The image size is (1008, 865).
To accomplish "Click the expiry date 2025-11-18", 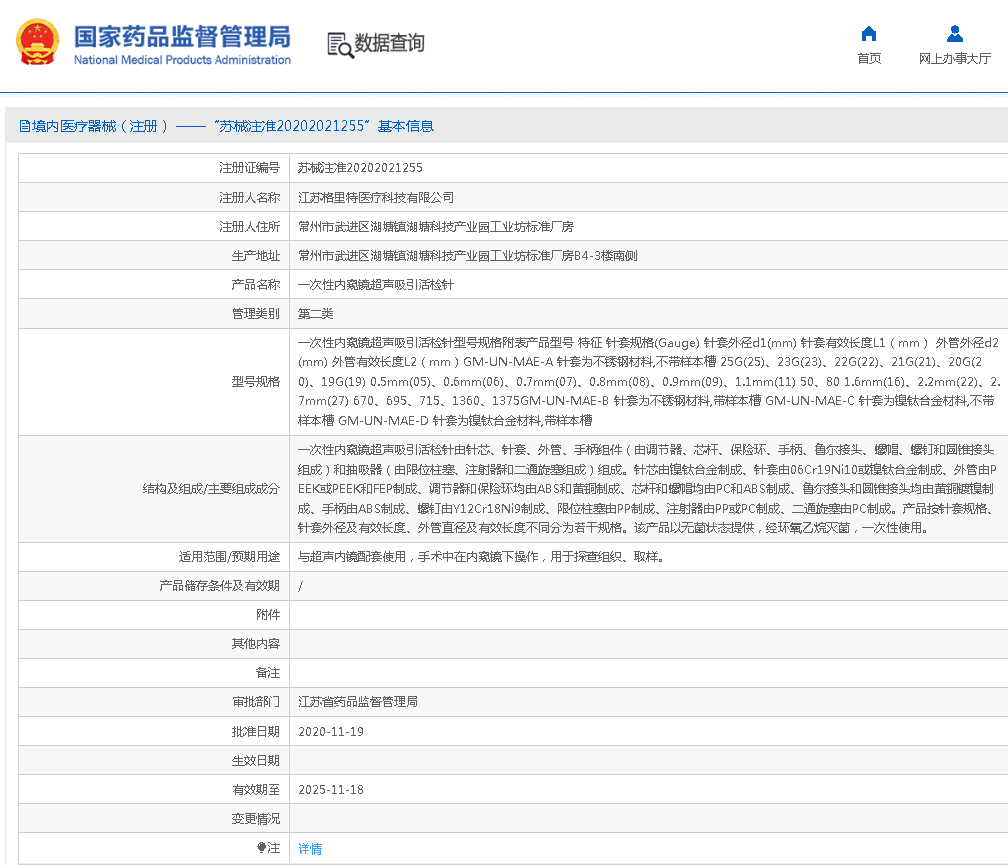I will (331, 790).
